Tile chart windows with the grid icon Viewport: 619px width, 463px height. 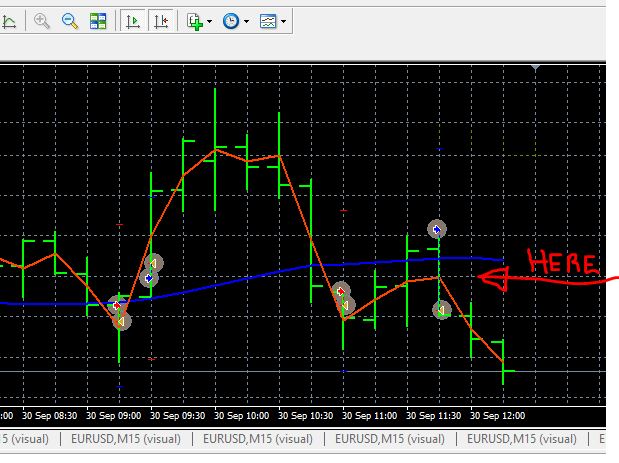98,21
